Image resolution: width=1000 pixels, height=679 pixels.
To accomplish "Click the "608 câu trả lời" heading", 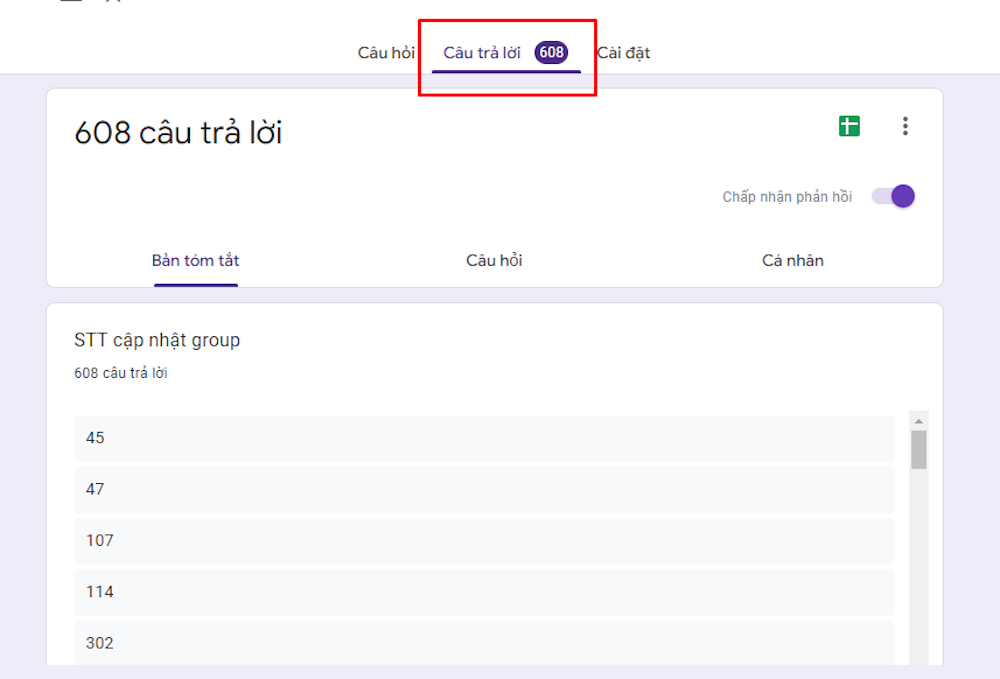I will (x=178, y=131).
